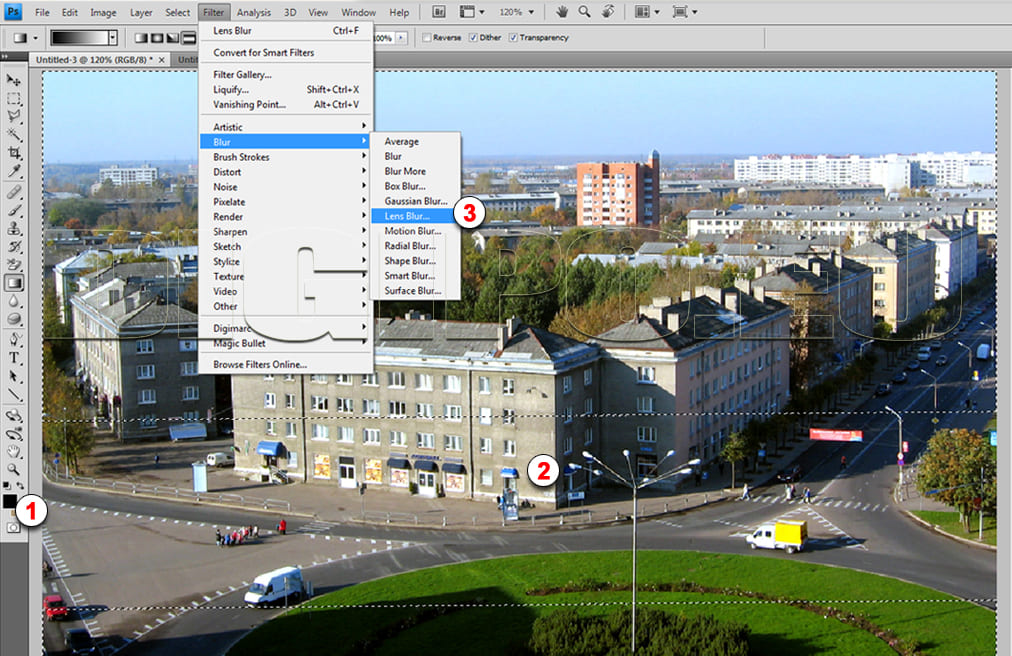The image size is (1012, 656).
Task: Select the Blur drop tool
Action: [14, 301]
